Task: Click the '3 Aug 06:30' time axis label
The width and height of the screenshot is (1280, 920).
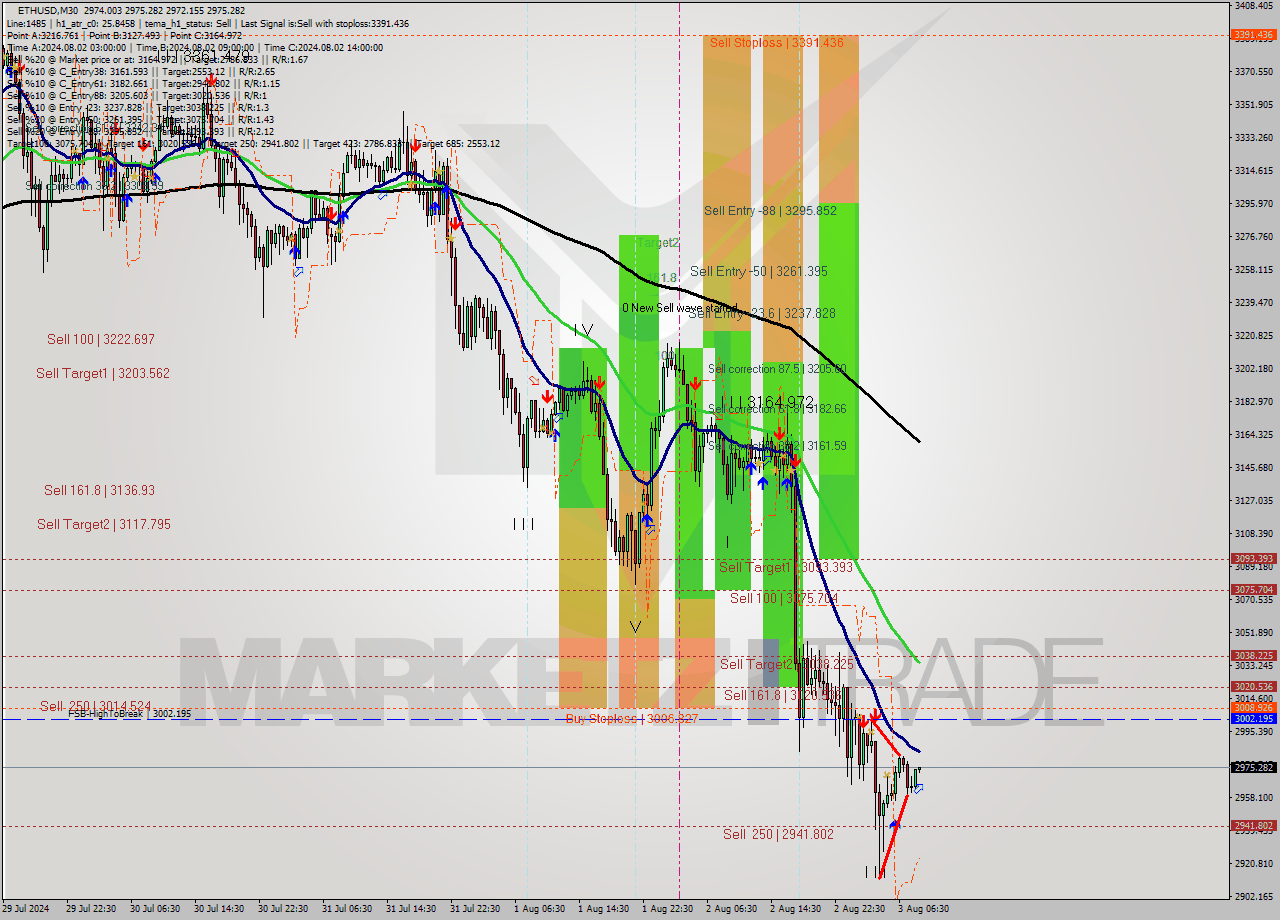Action: [921, 909]
